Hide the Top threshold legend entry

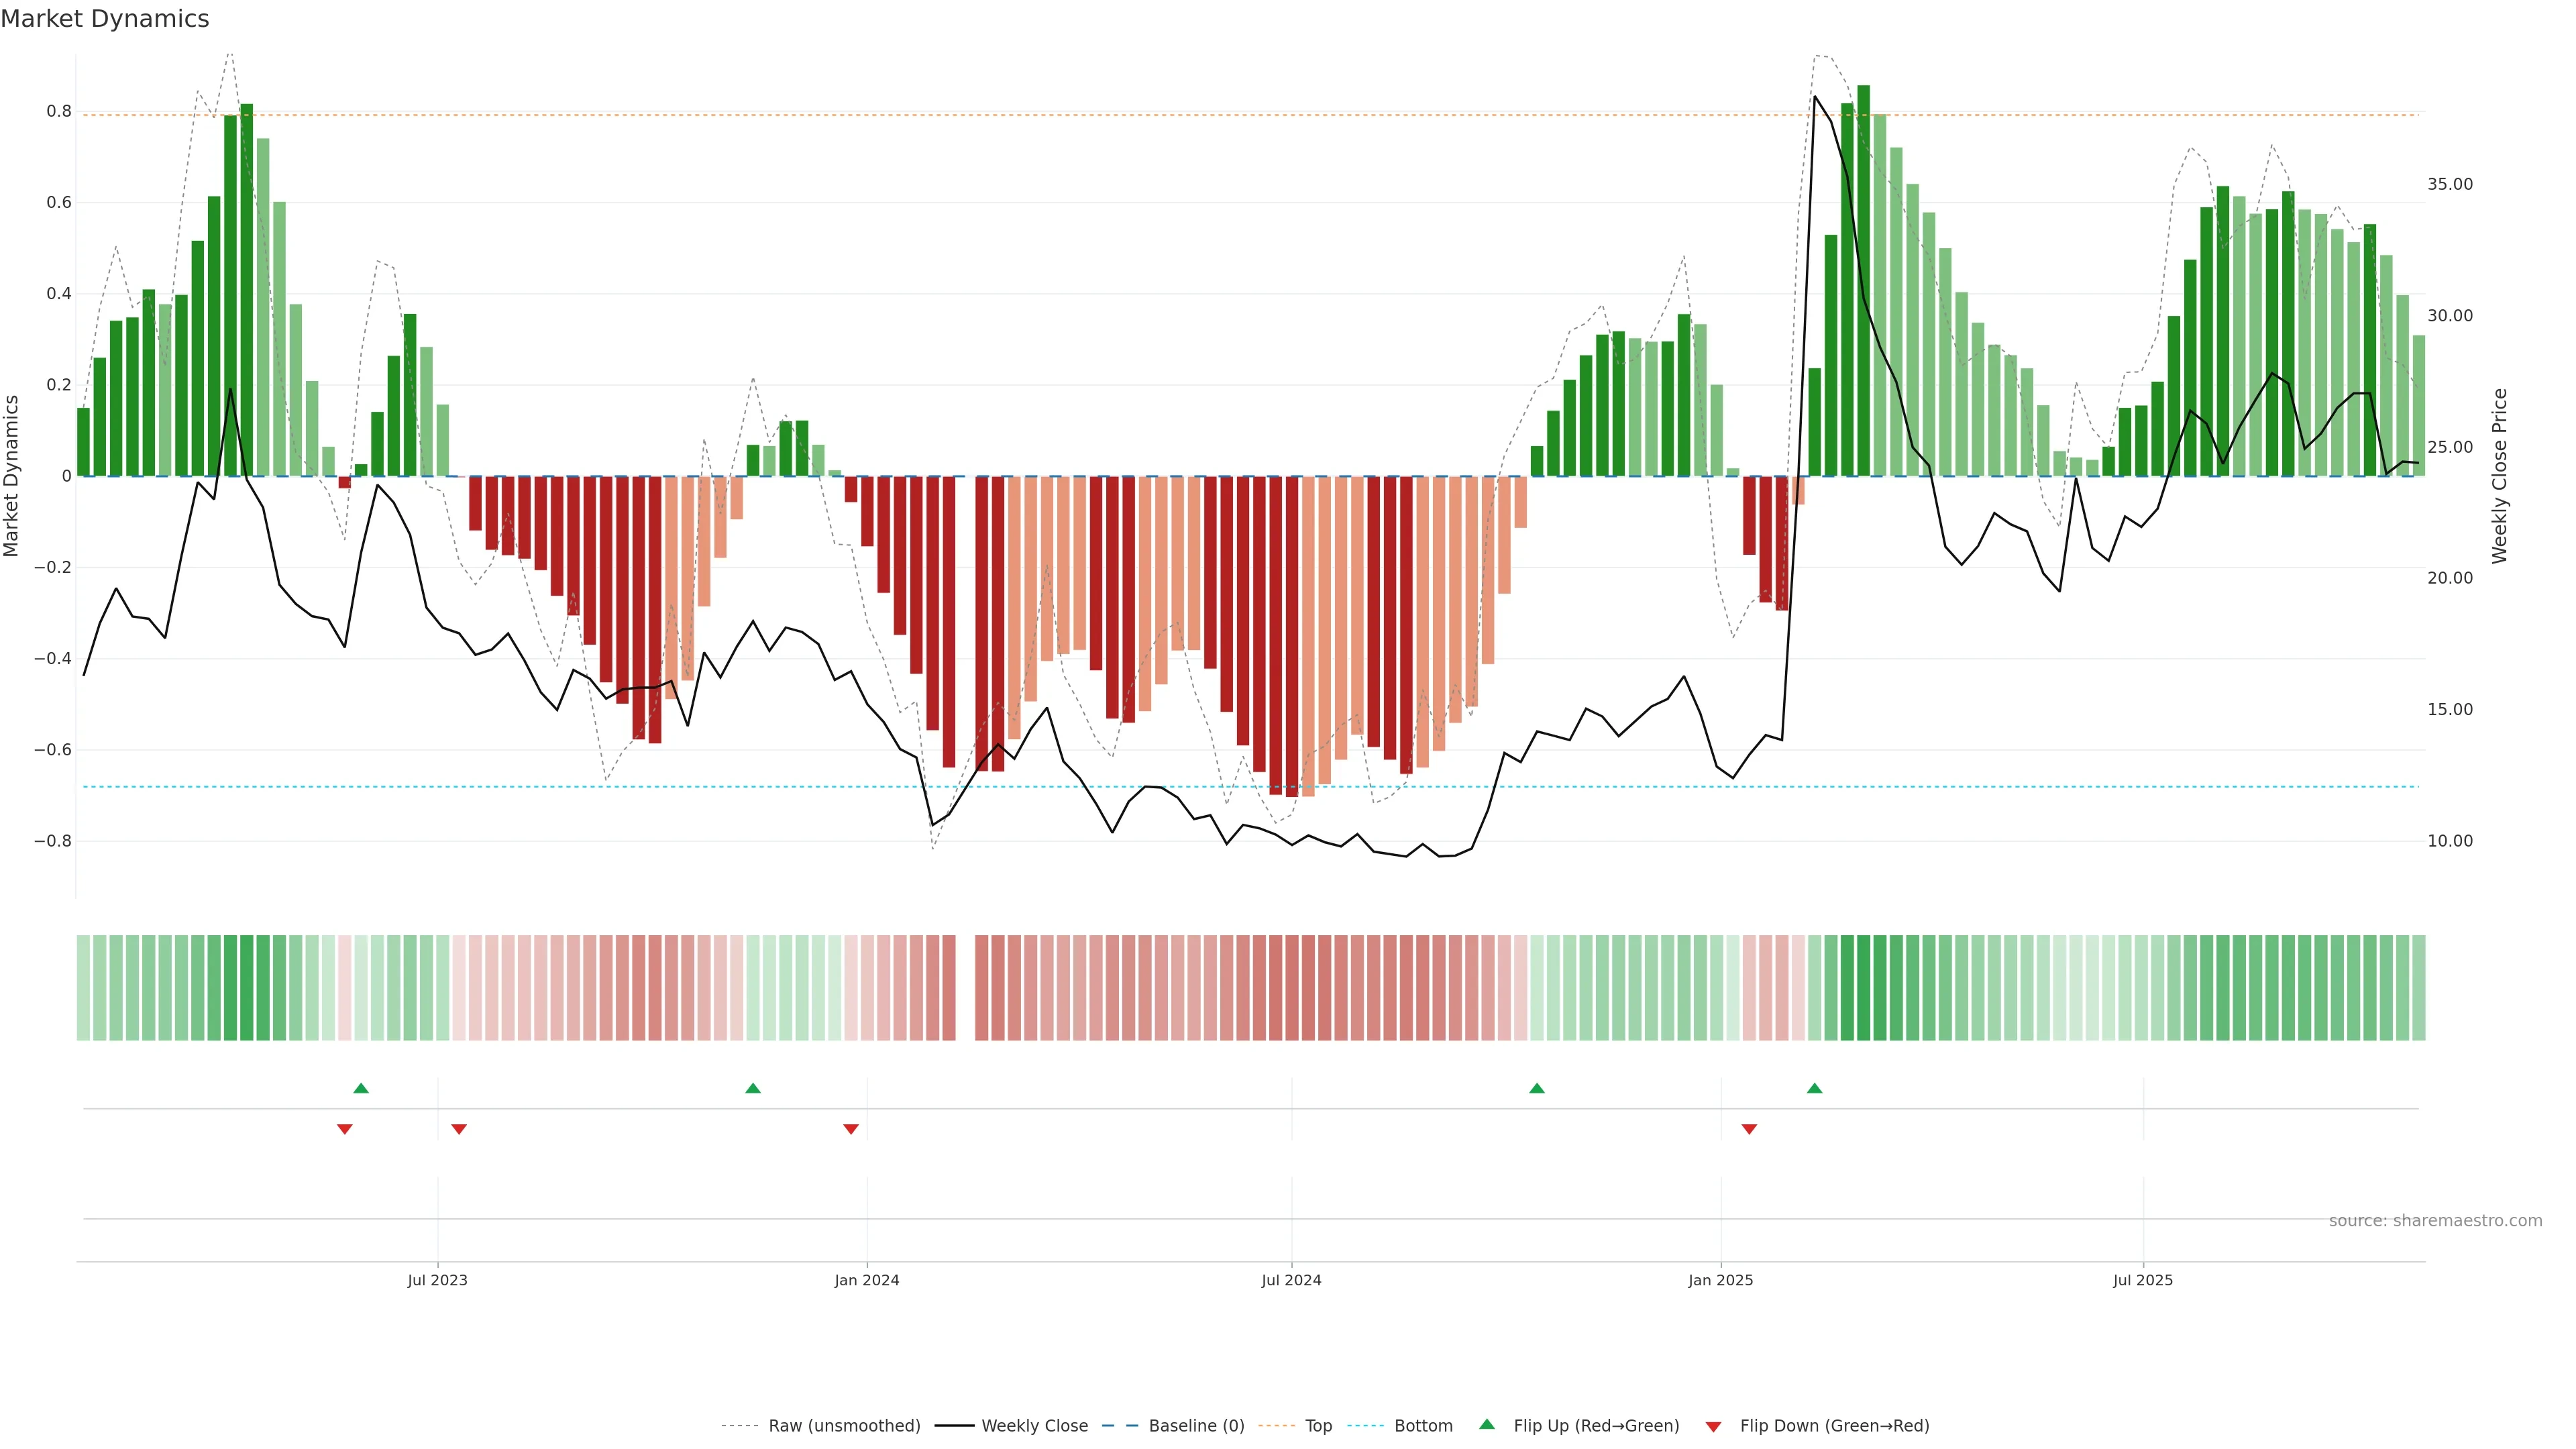point(1318,1426)
